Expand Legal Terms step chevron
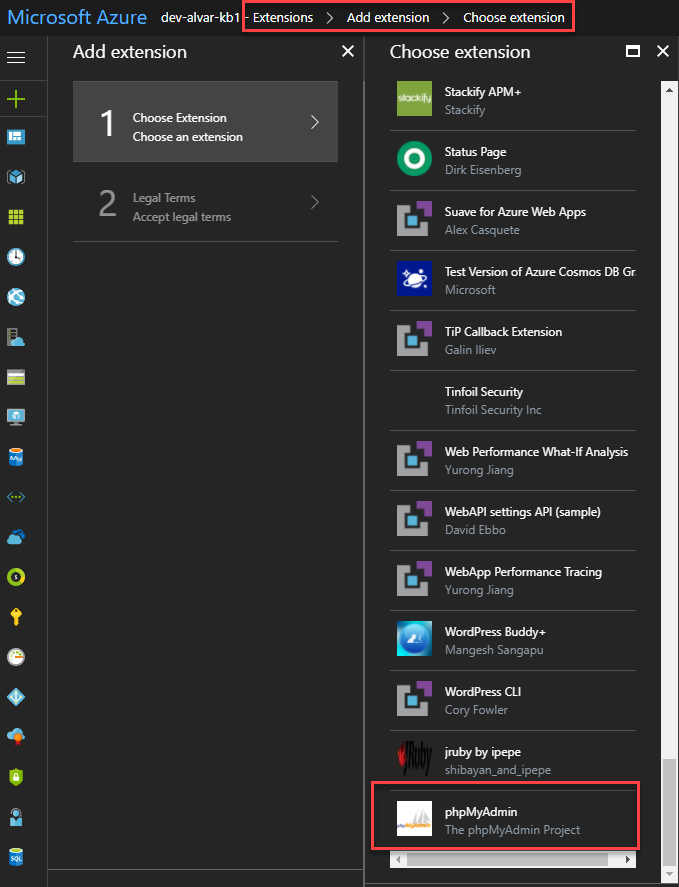Screen dimensions: 679x887 (315, 202)
